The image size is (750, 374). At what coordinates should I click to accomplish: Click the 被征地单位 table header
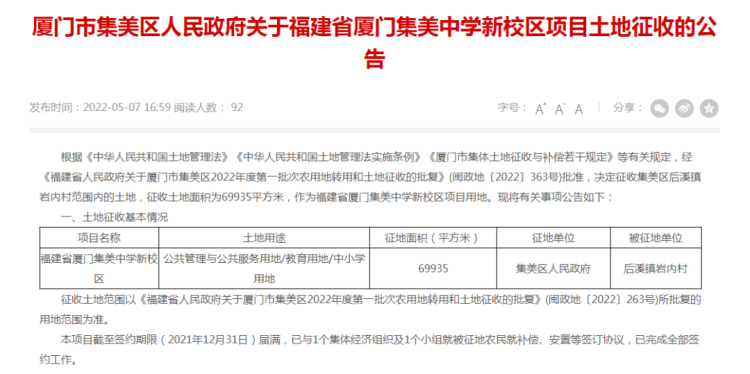click(656, 238)
